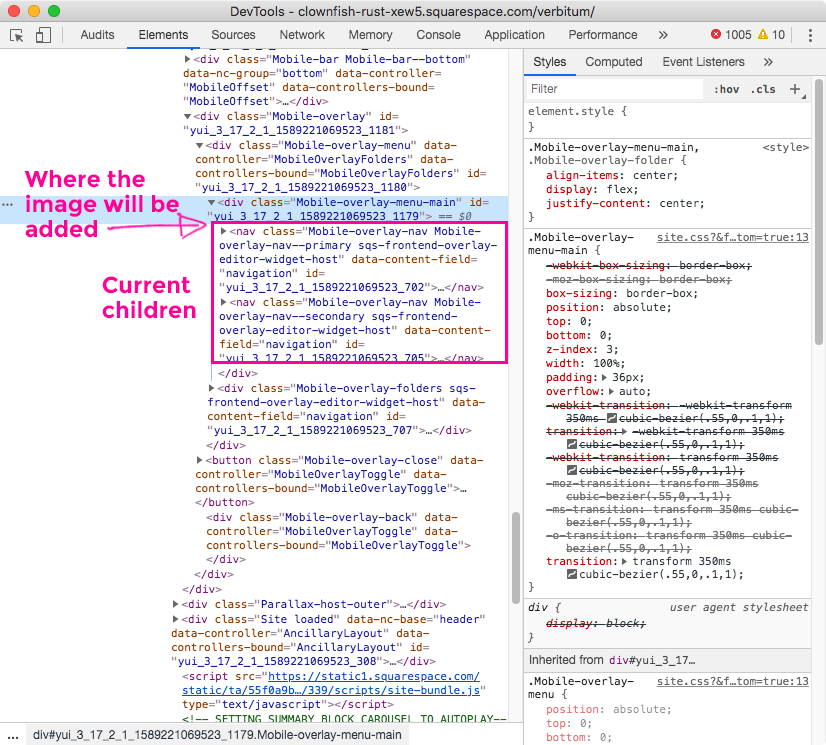Switch to the Sources tab
This screenshot has width=826, height=745.
(x=233, y=35)
